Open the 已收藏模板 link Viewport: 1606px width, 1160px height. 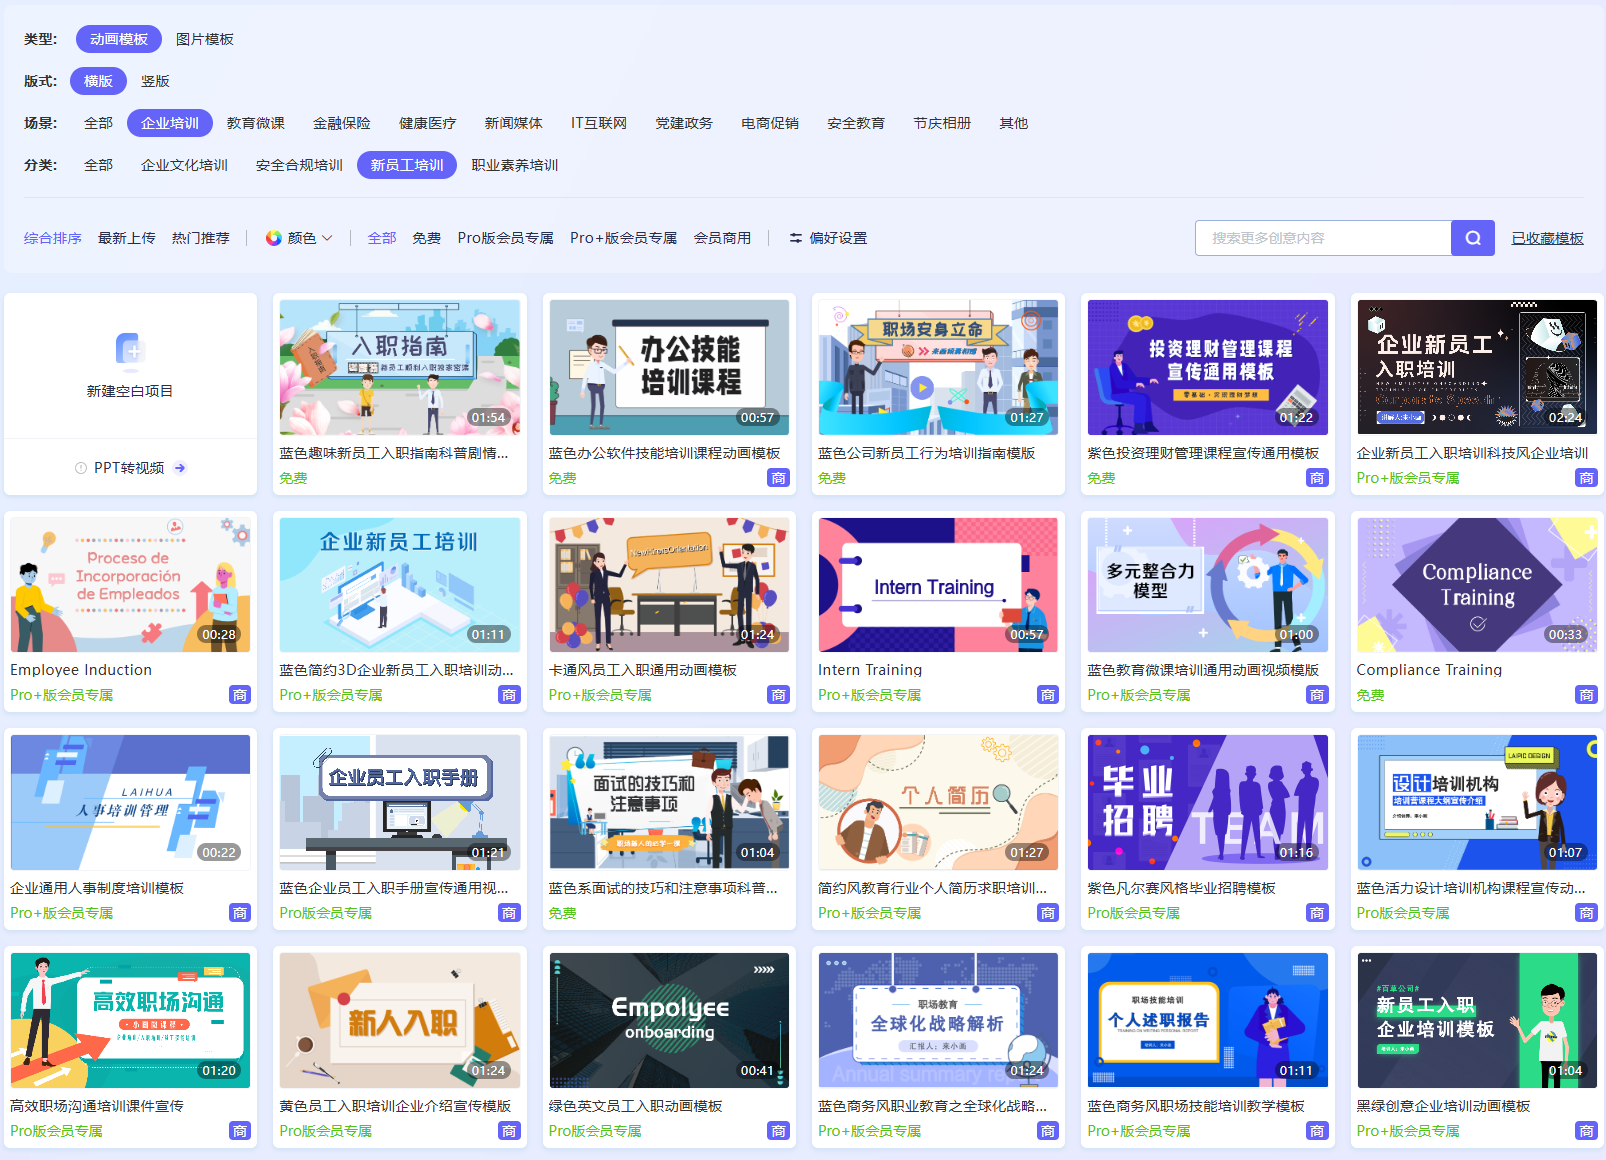1547,238
